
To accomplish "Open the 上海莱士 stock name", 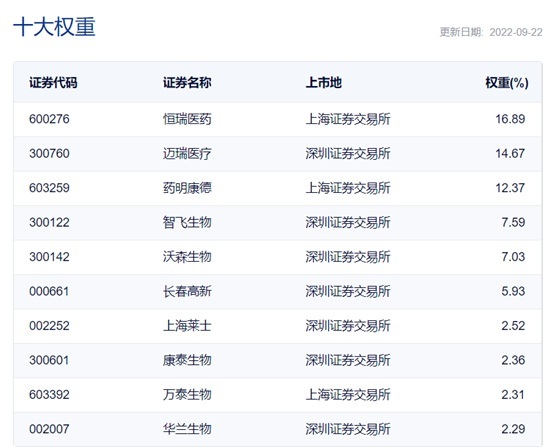I will pyautogui.click(x=187, y=326).
